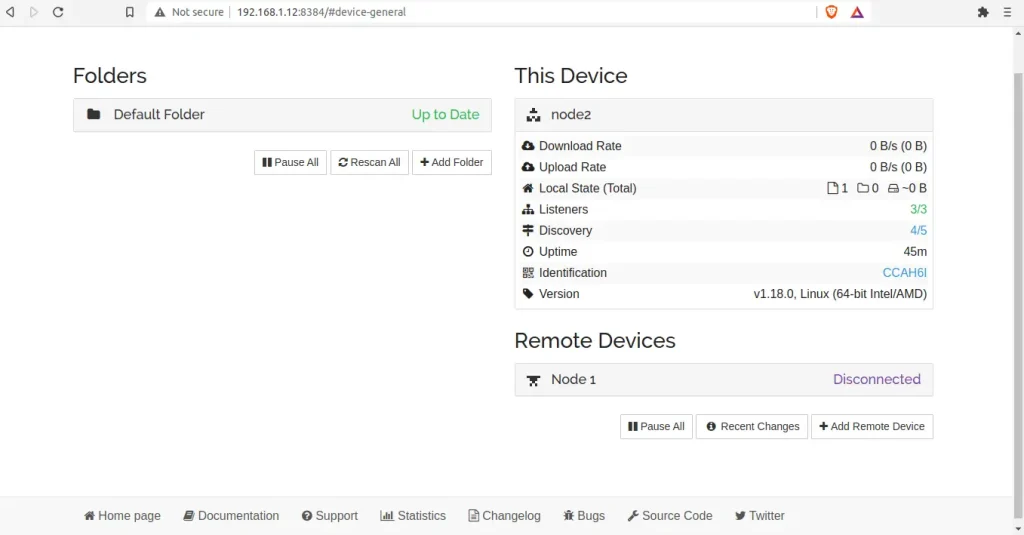Open the Recent Changes button

(x=752, y=427)
